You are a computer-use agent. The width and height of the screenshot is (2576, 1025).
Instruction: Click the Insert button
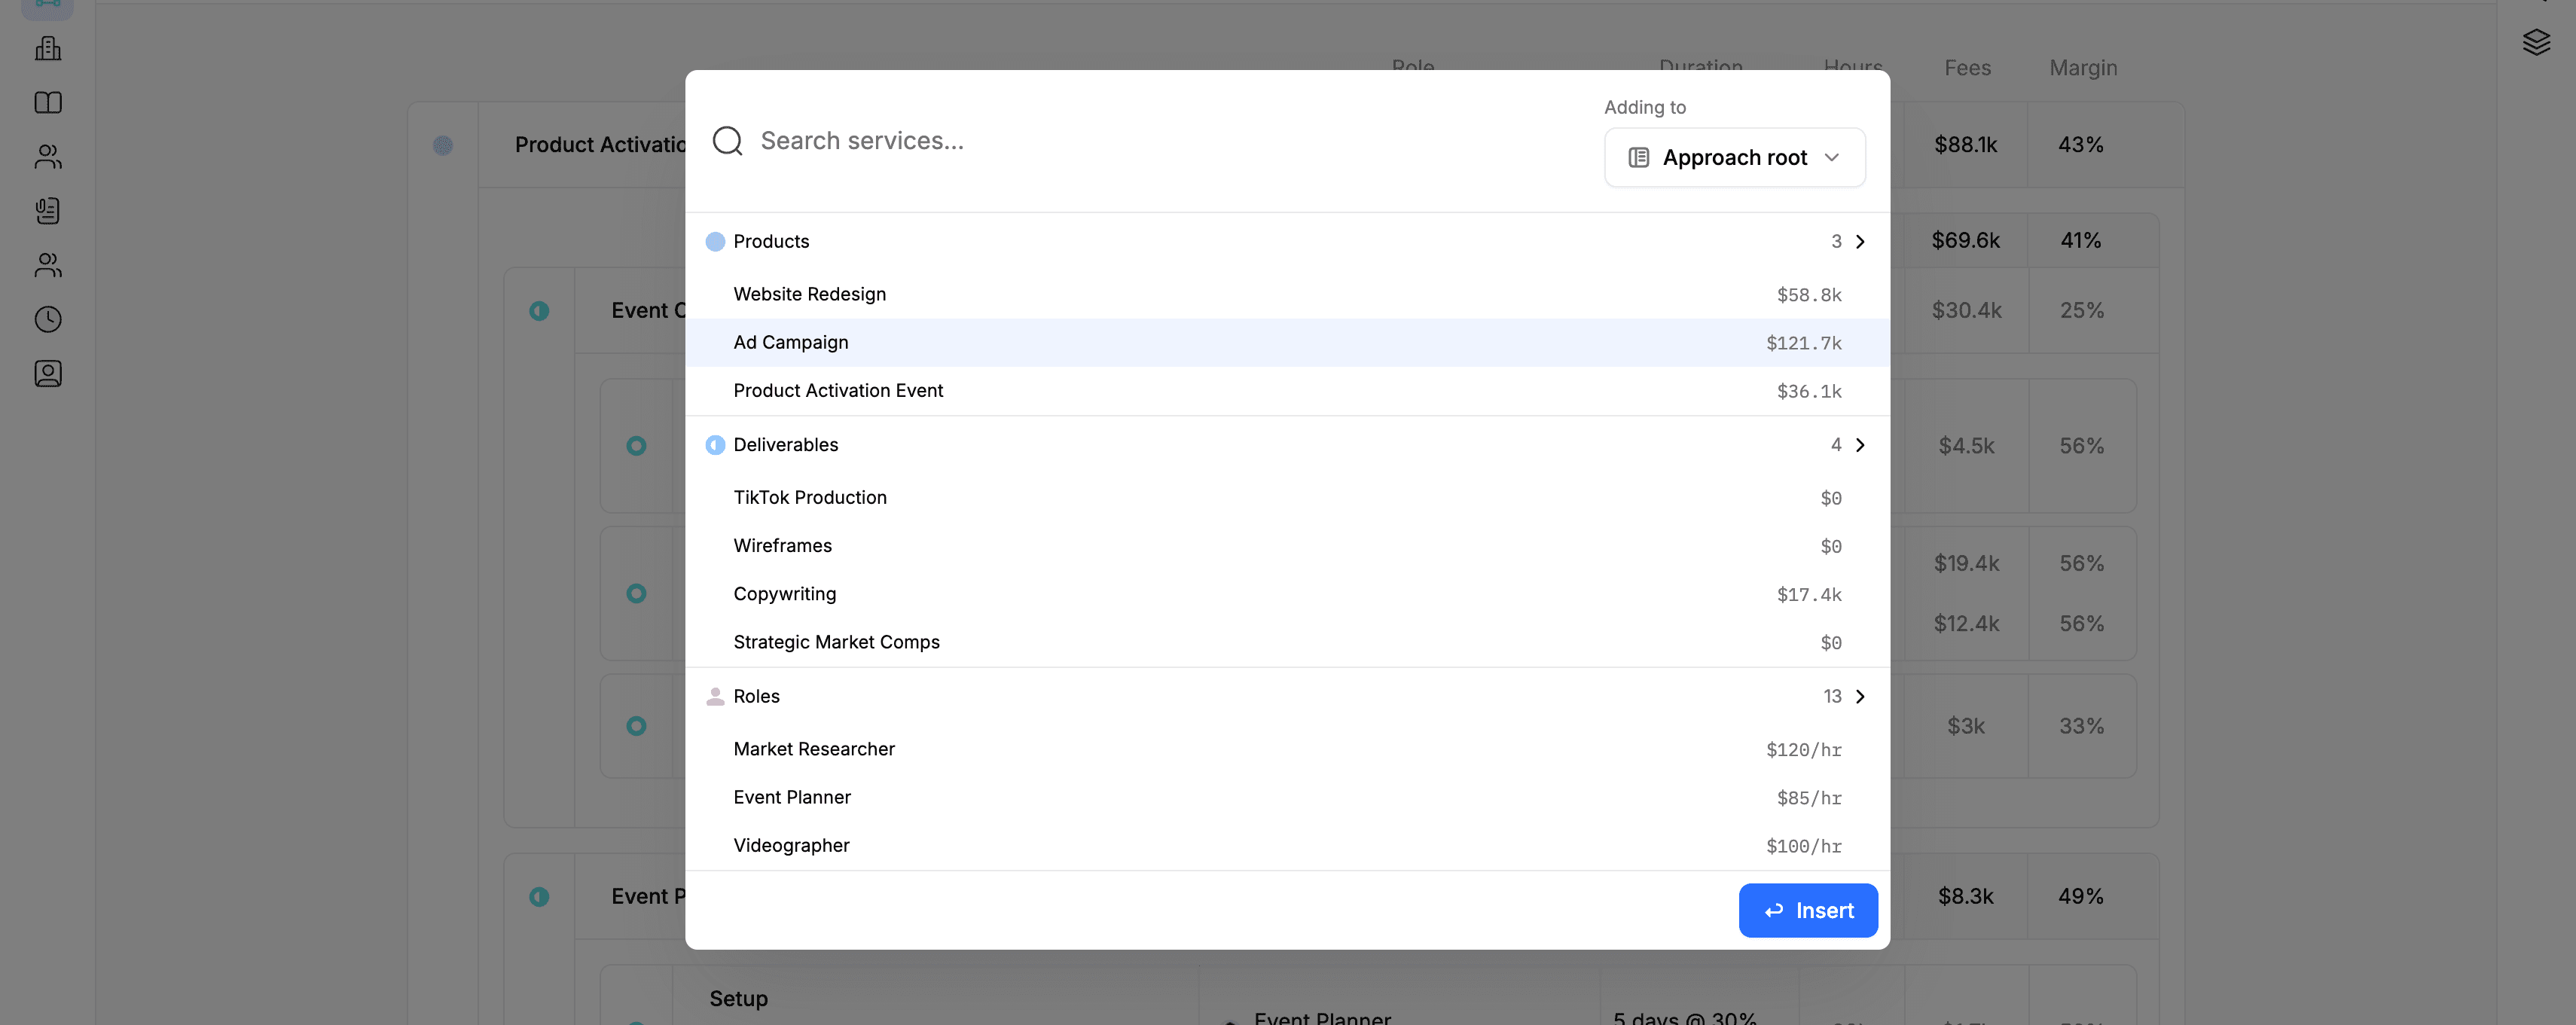pyautogui.click(x=1808, y=910)
